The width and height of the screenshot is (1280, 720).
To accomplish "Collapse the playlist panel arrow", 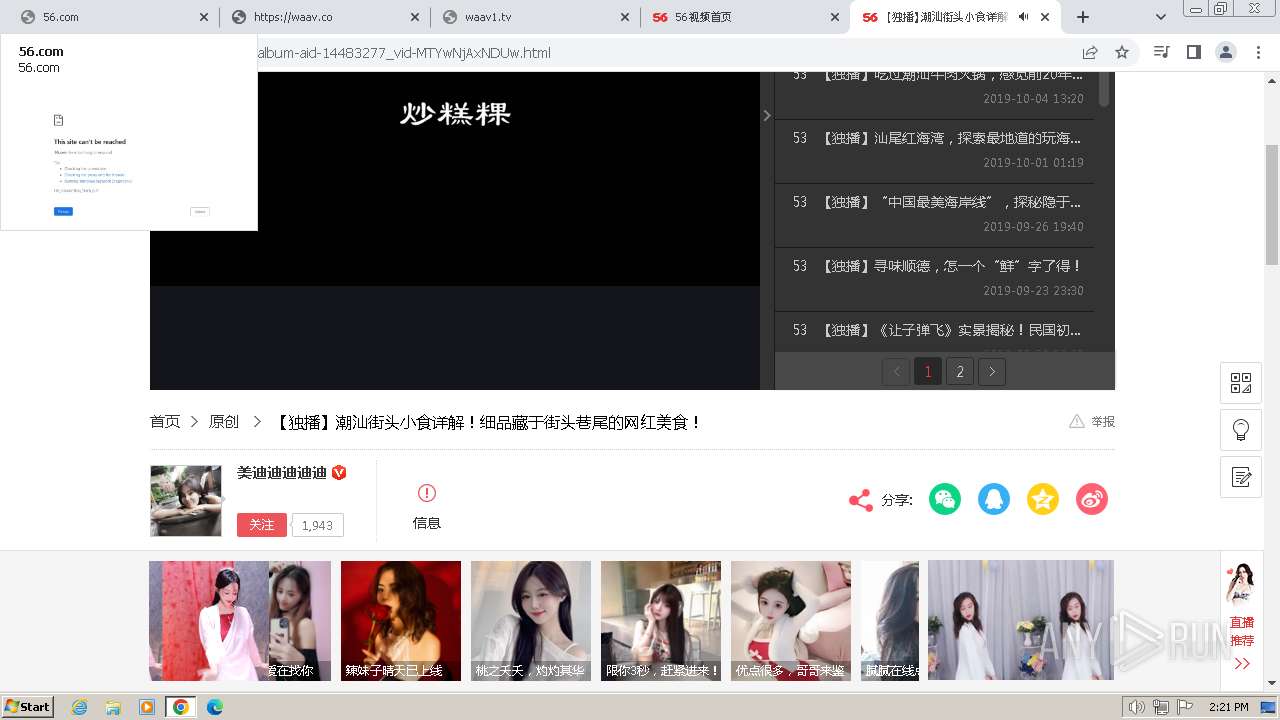I will (x=767, y=116).
